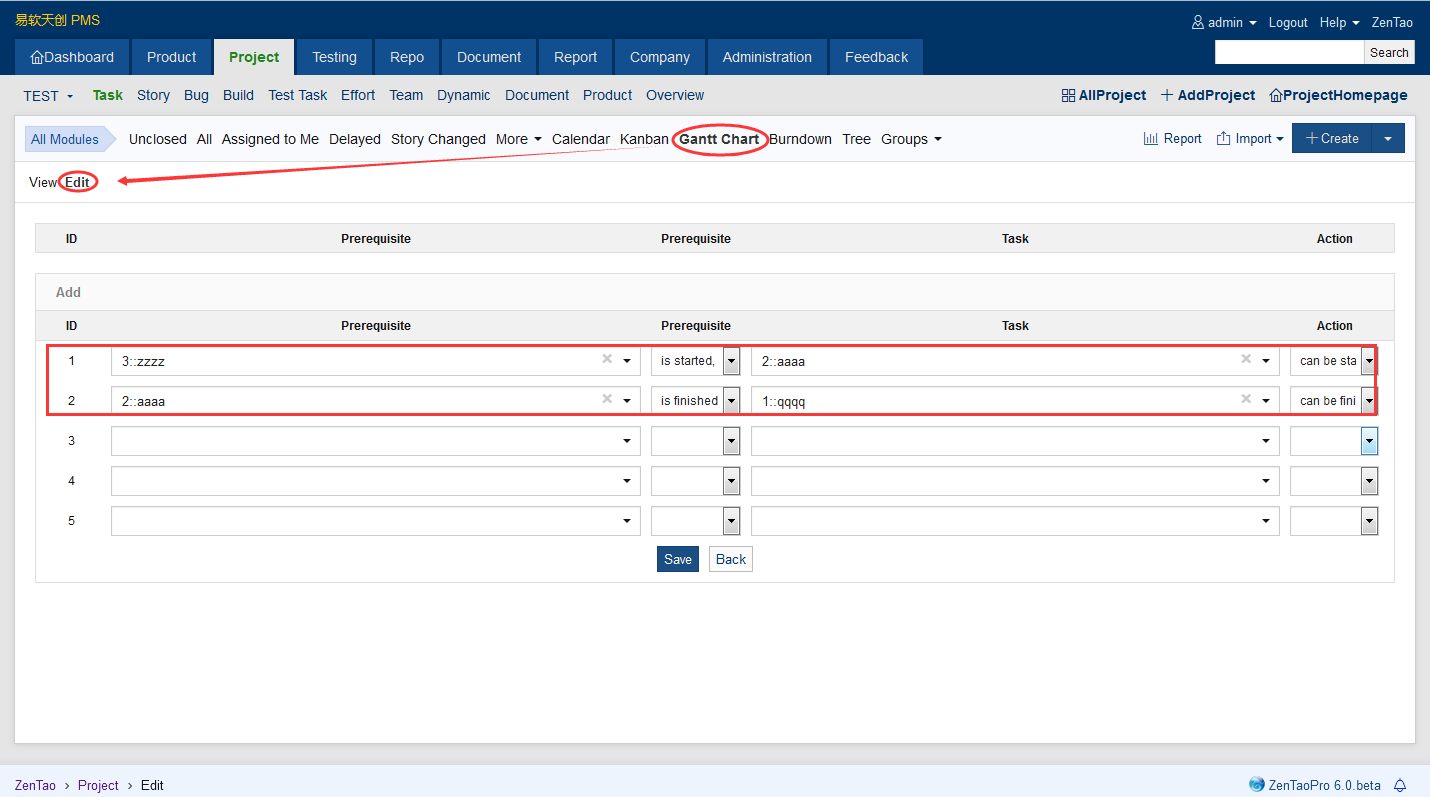
Task: Go to ProjectHomepage via house icon
Action: [1275, 96]
